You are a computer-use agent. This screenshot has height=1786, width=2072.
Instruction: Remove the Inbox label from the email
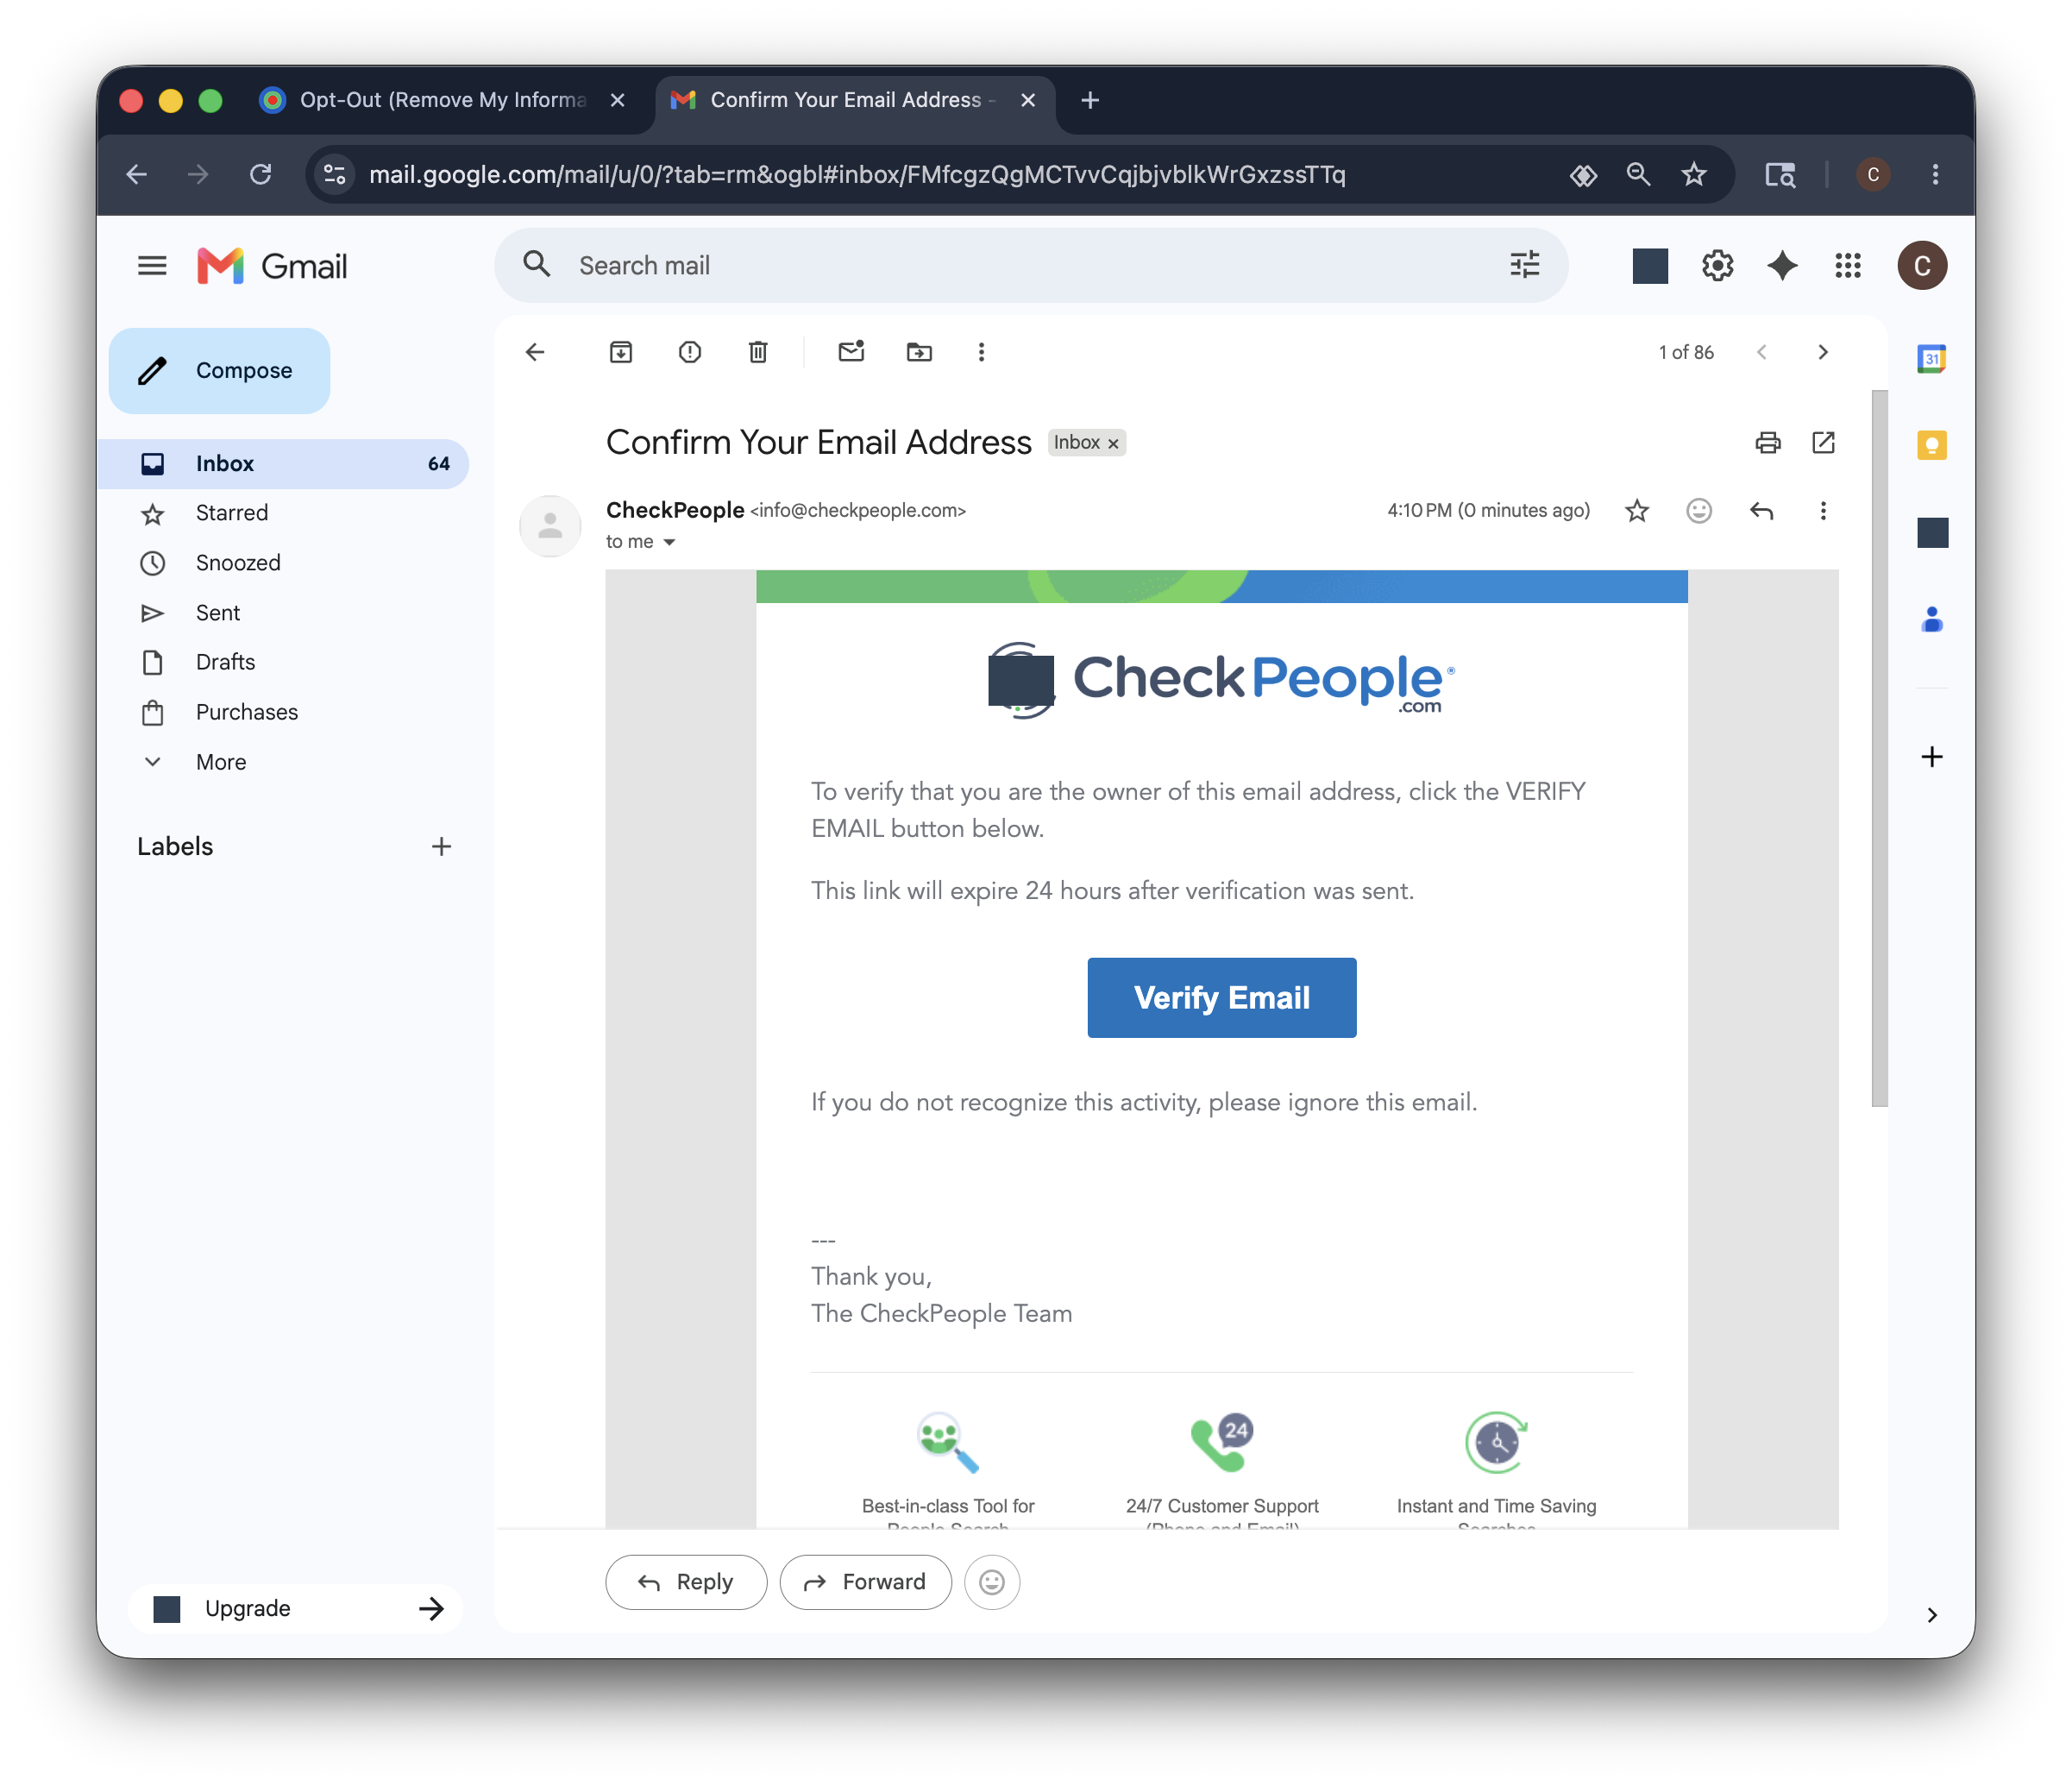tap(1113, 443)
